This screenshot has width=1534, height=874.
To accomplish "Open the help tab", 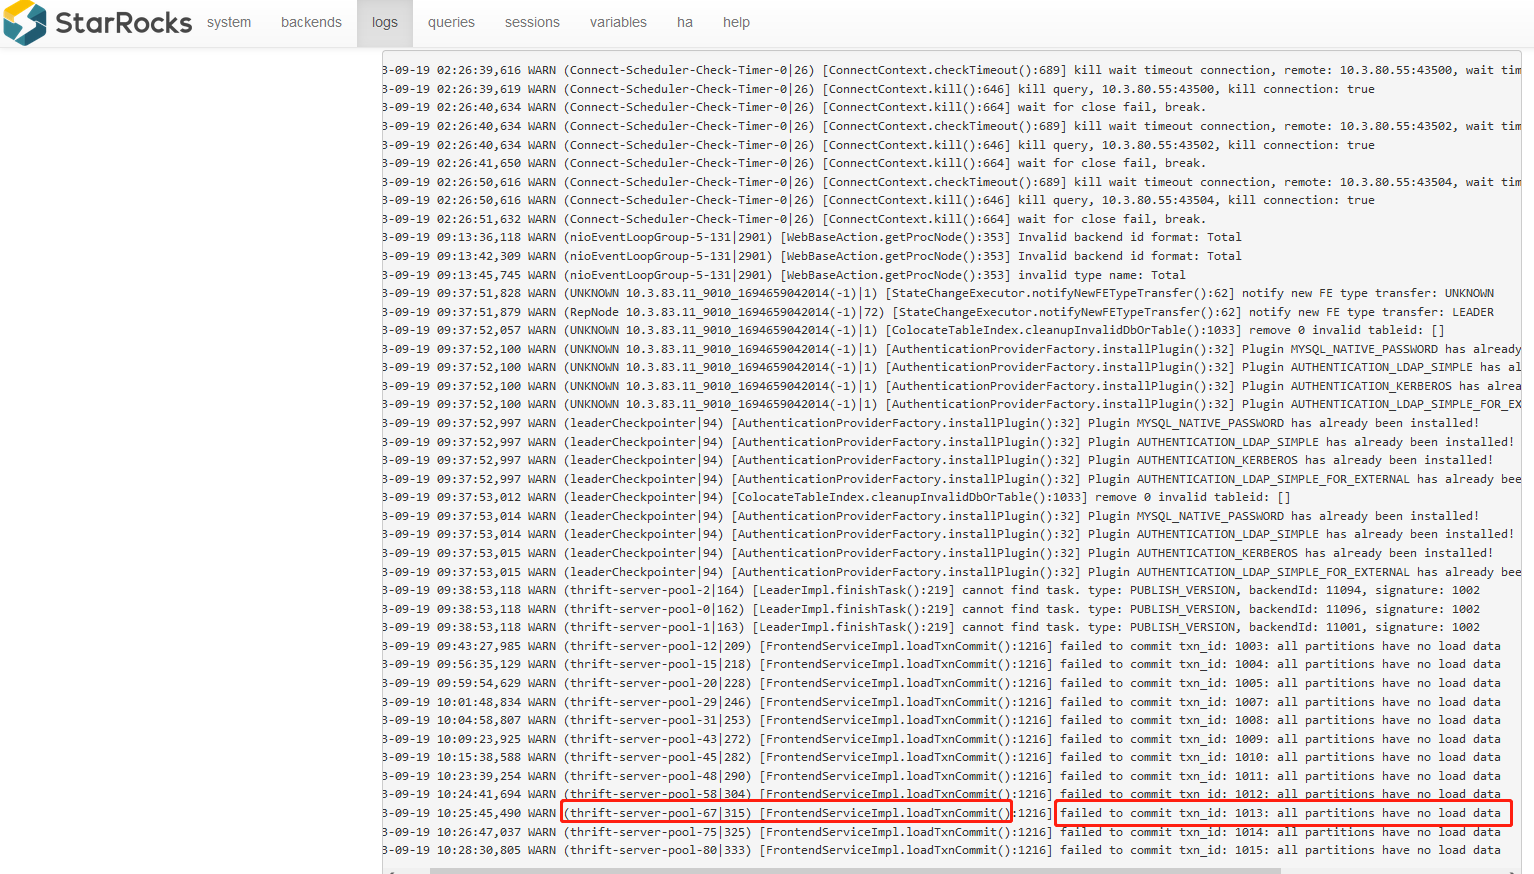I will pyautogui.click(x=736, y=22).
